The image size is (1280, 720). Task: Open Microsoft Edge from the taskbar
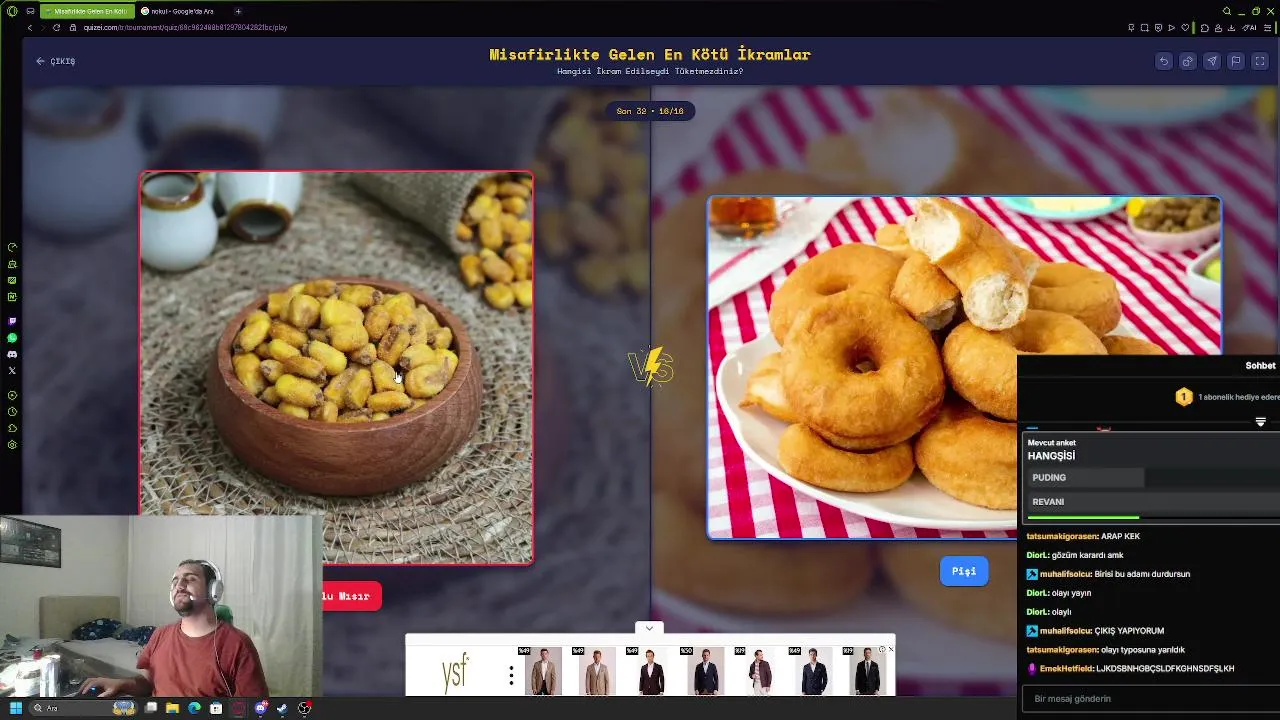coord(194,708)
